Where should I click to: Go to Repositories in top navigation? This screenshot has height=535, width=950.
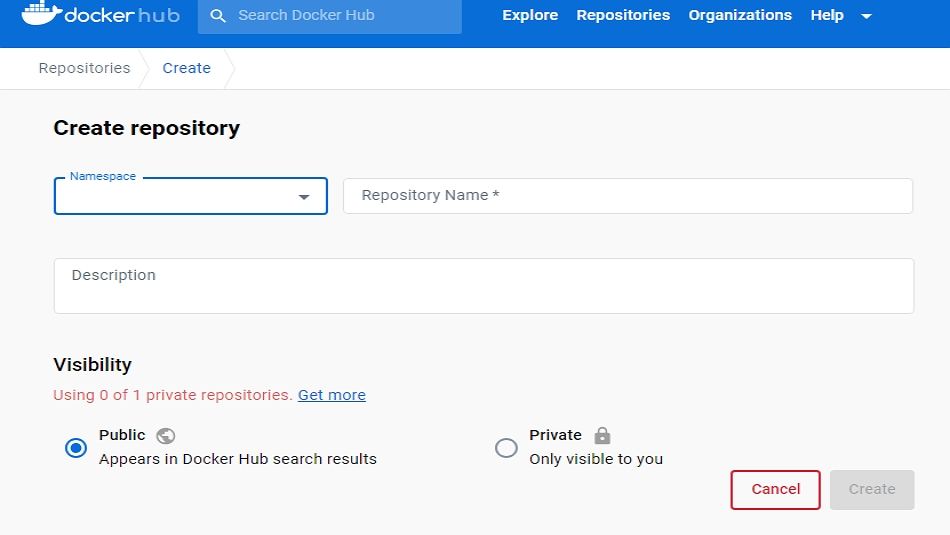(623, 15)
